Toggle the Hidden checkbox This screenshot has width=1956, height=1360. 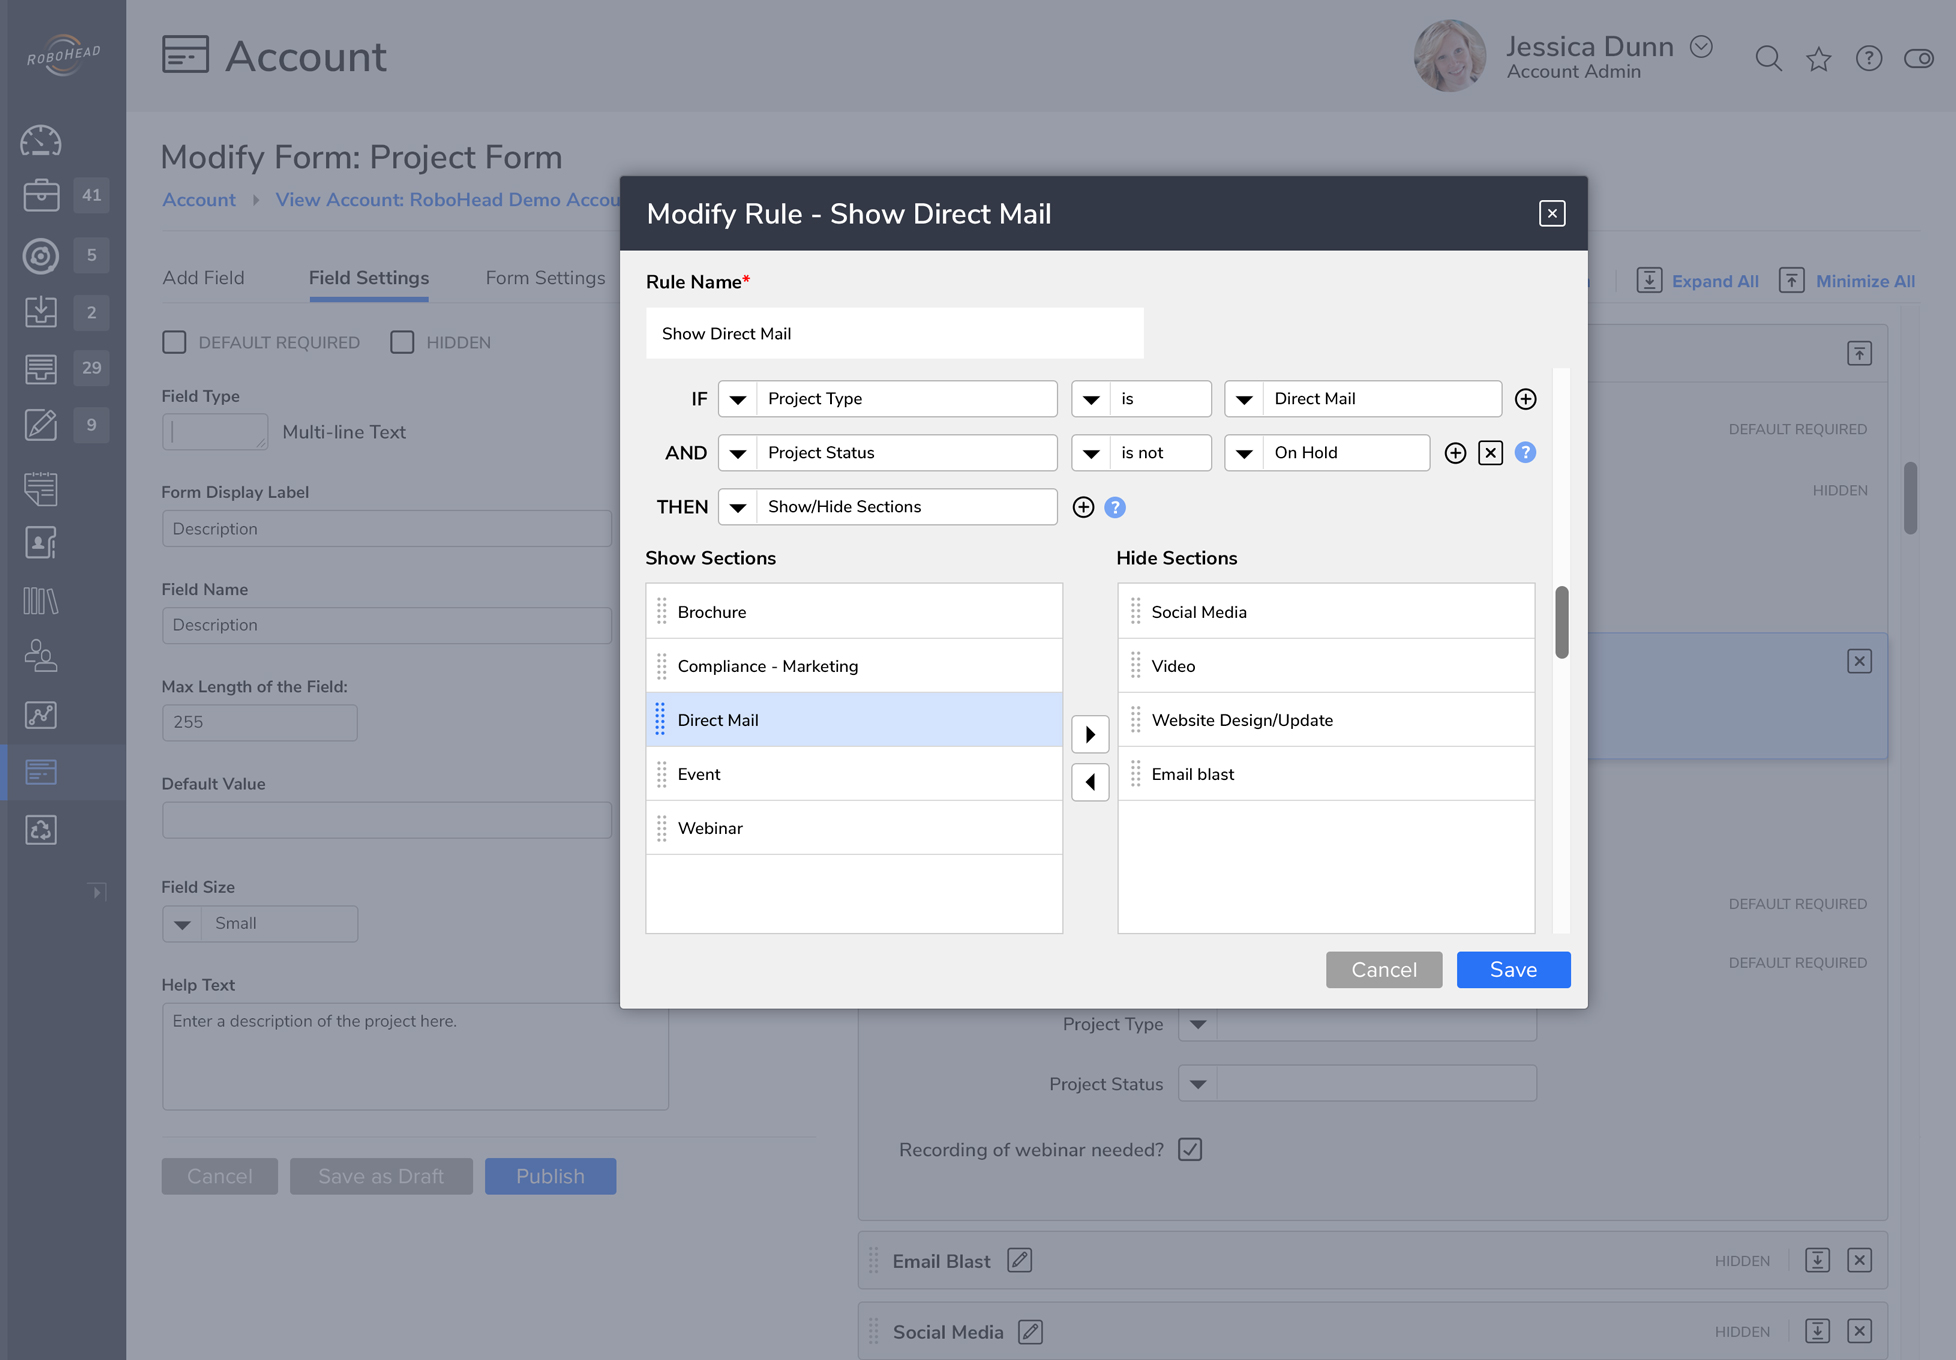pos(402,342)
